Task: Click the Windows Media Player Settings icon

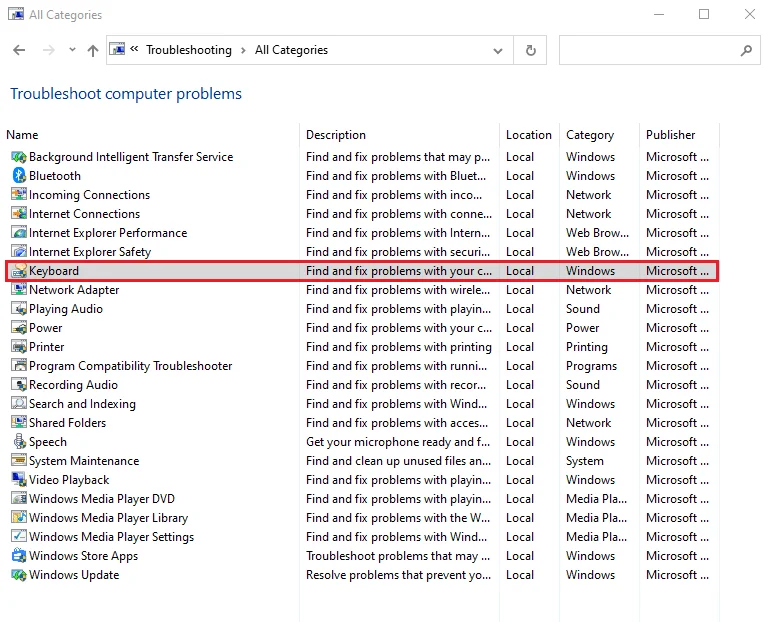Action: [x=19, y=537]
